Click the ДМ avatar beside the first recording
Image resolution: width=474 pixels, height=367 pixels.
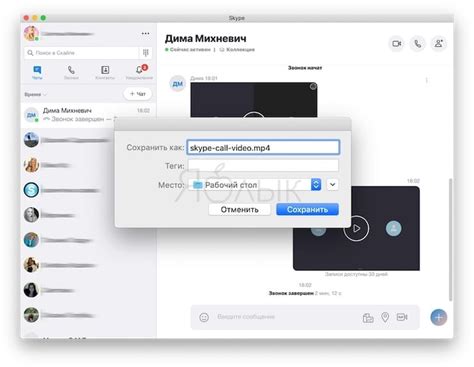click(x=177, y=83)
